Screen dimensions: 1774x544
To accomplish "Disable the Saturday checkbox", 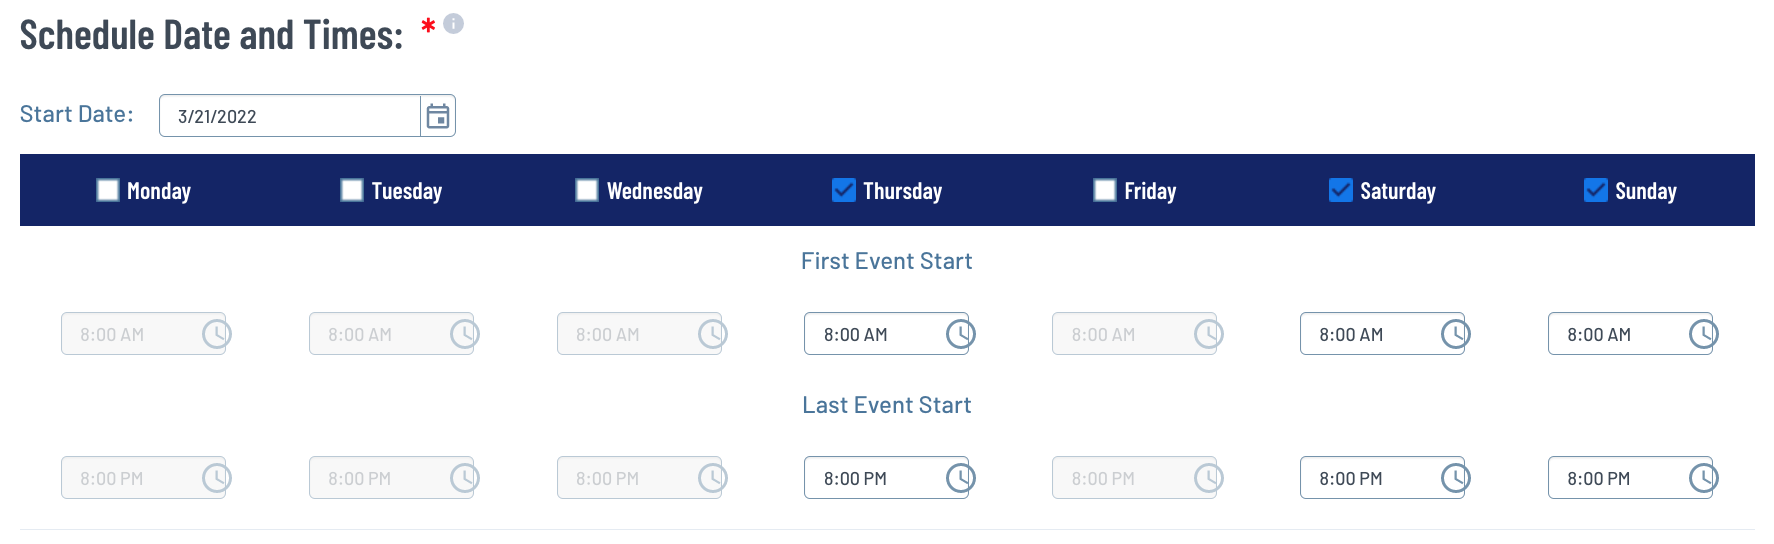I will 1341,190.
